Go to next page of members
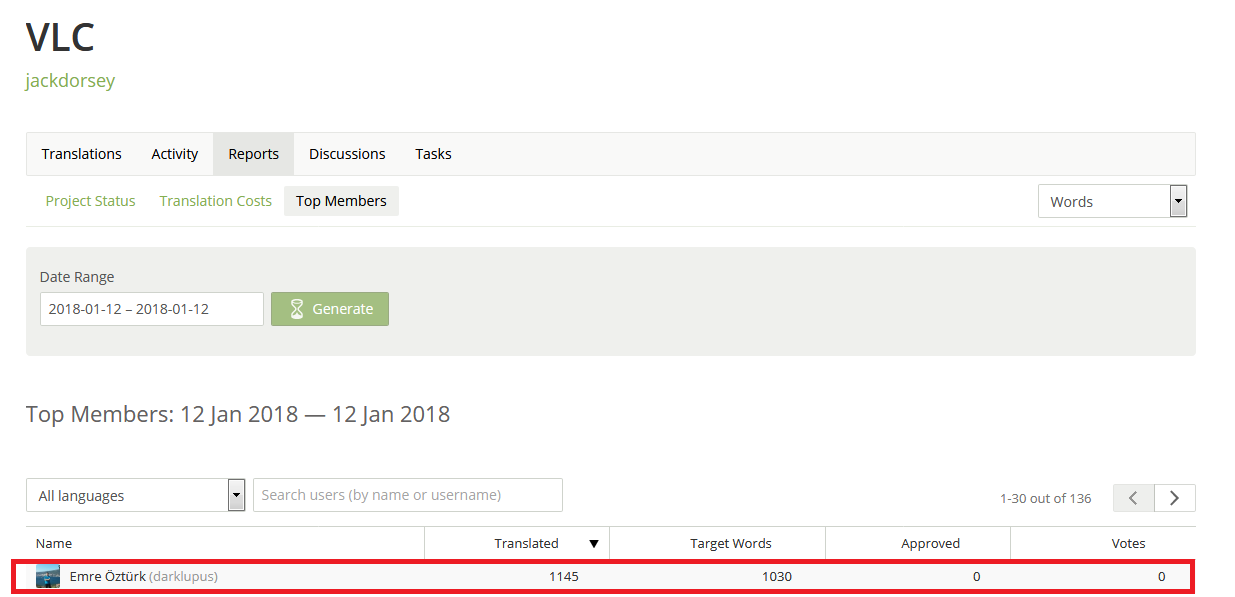Image resolution: width=1235 pixels, height=597 pixels. (x=1175, y=498)
